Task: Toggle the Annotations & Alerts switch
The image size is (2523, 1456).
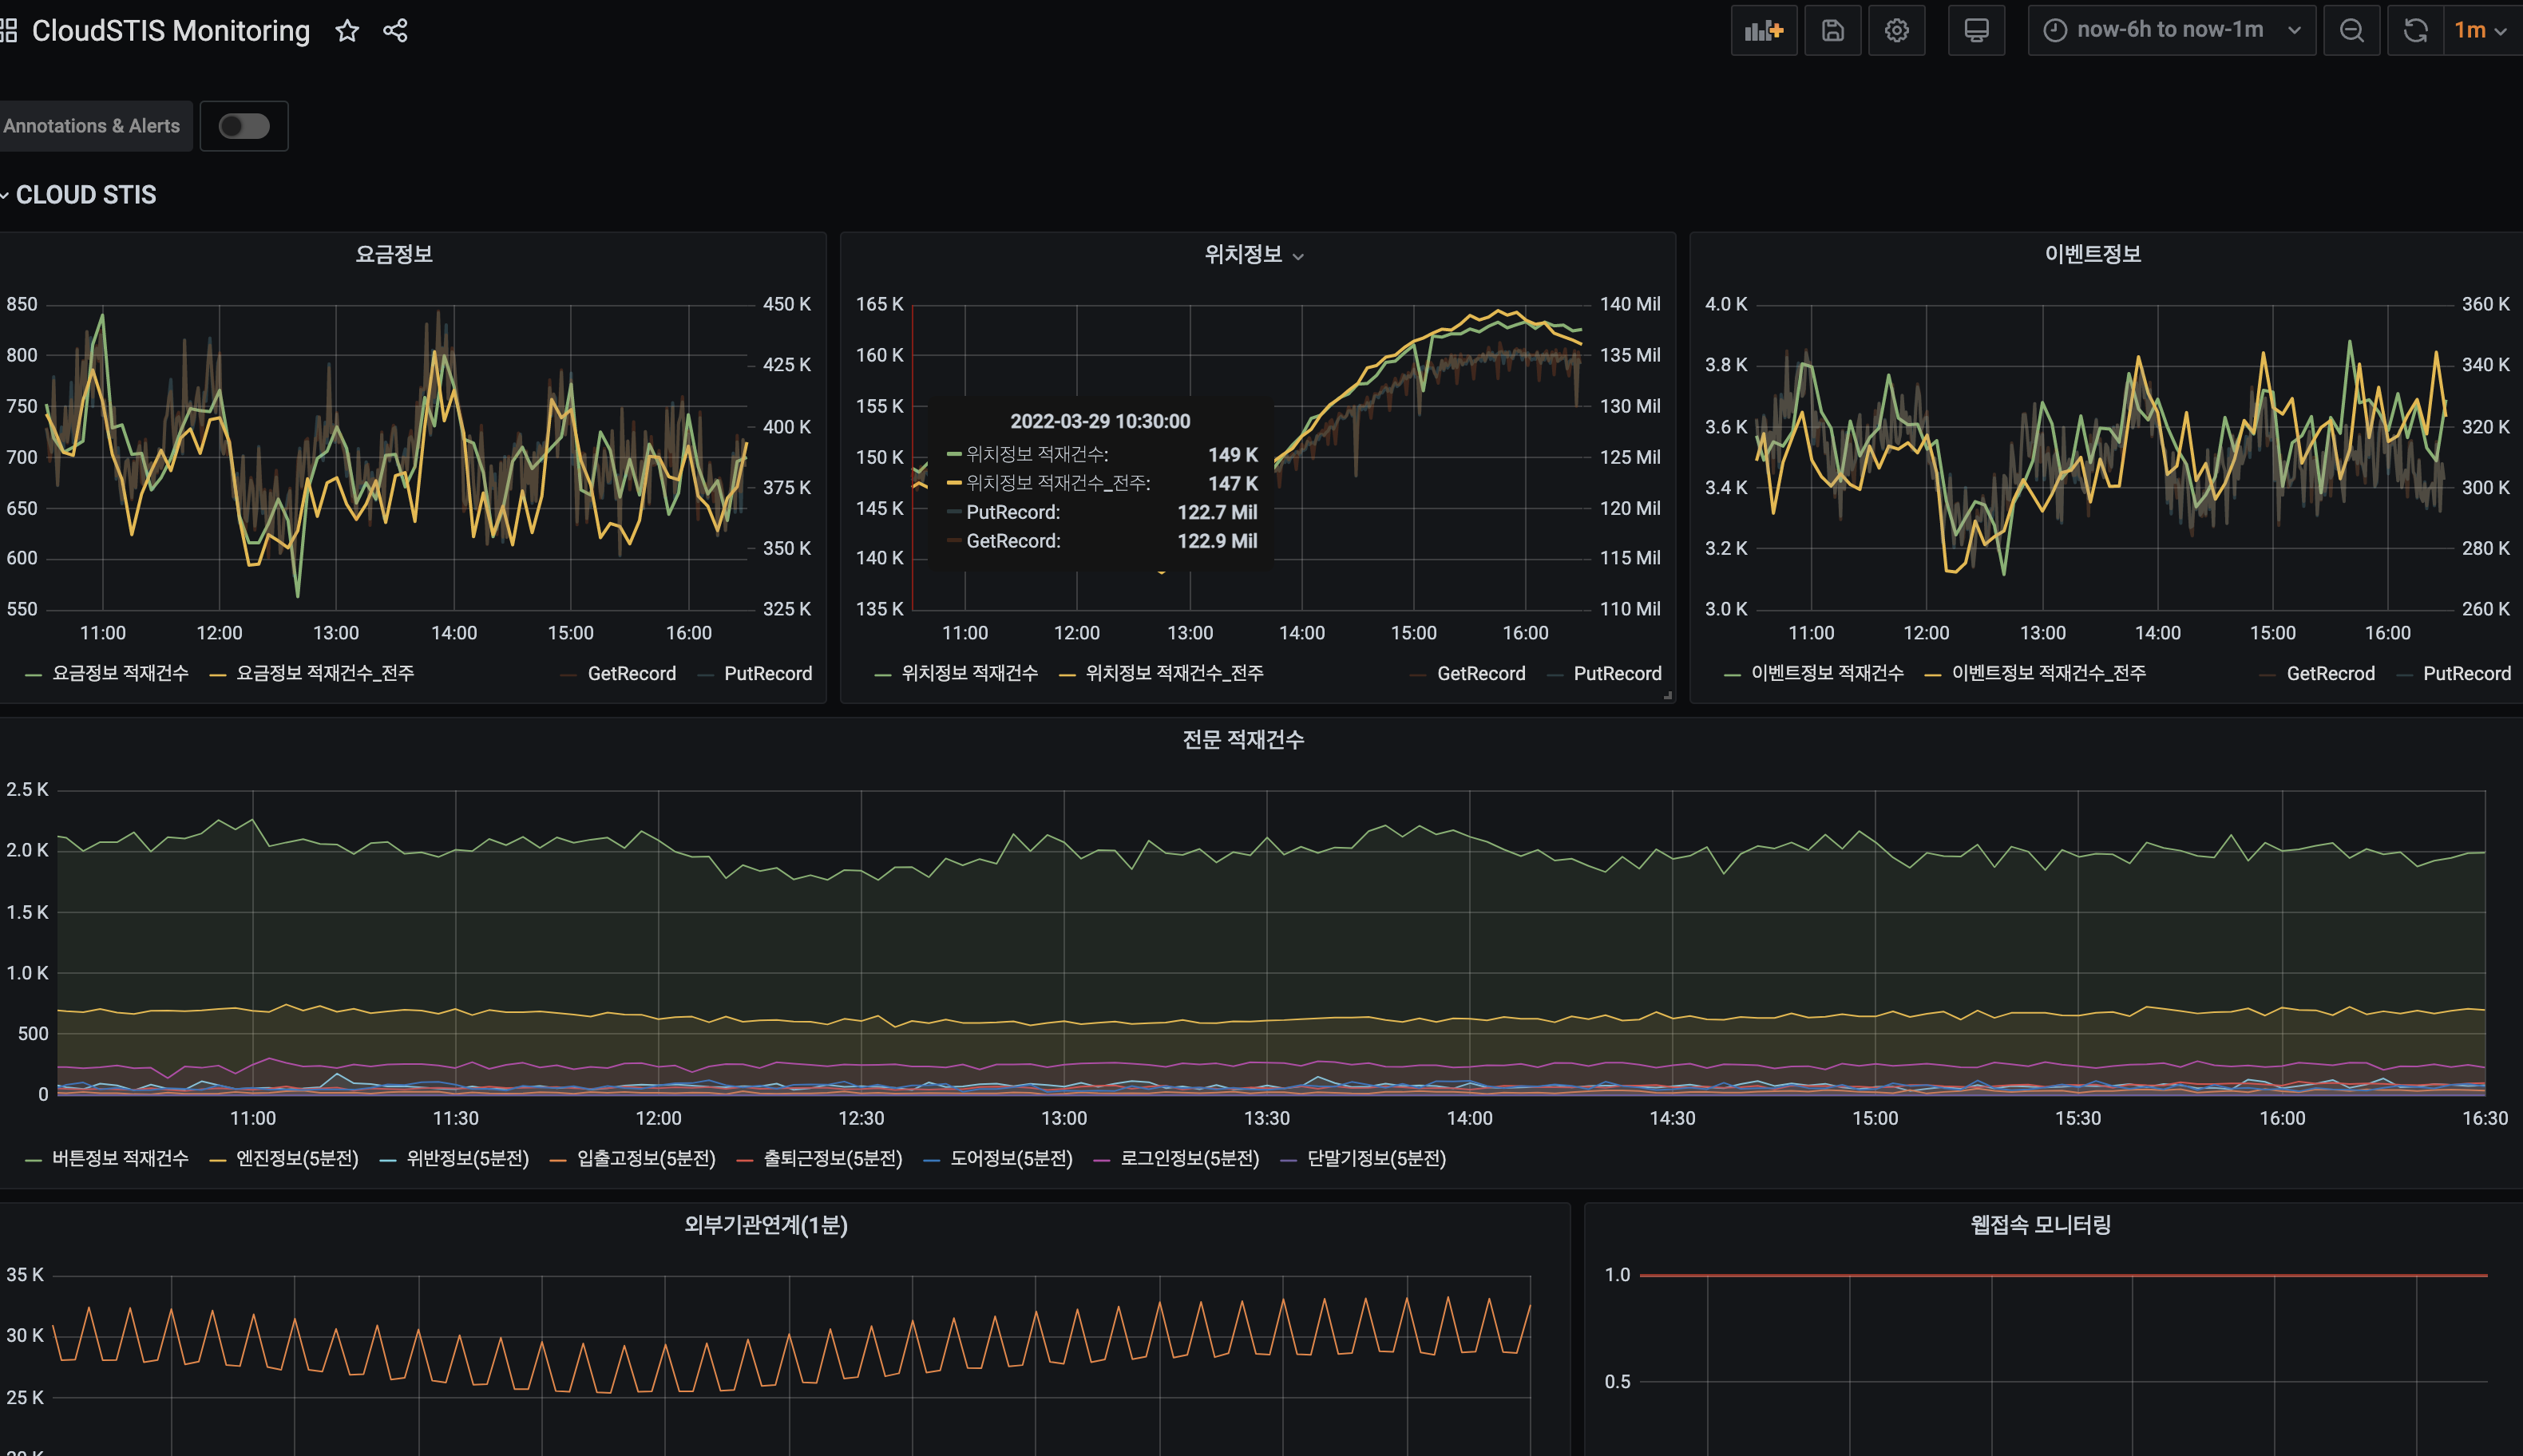Action: click(243, 125)
